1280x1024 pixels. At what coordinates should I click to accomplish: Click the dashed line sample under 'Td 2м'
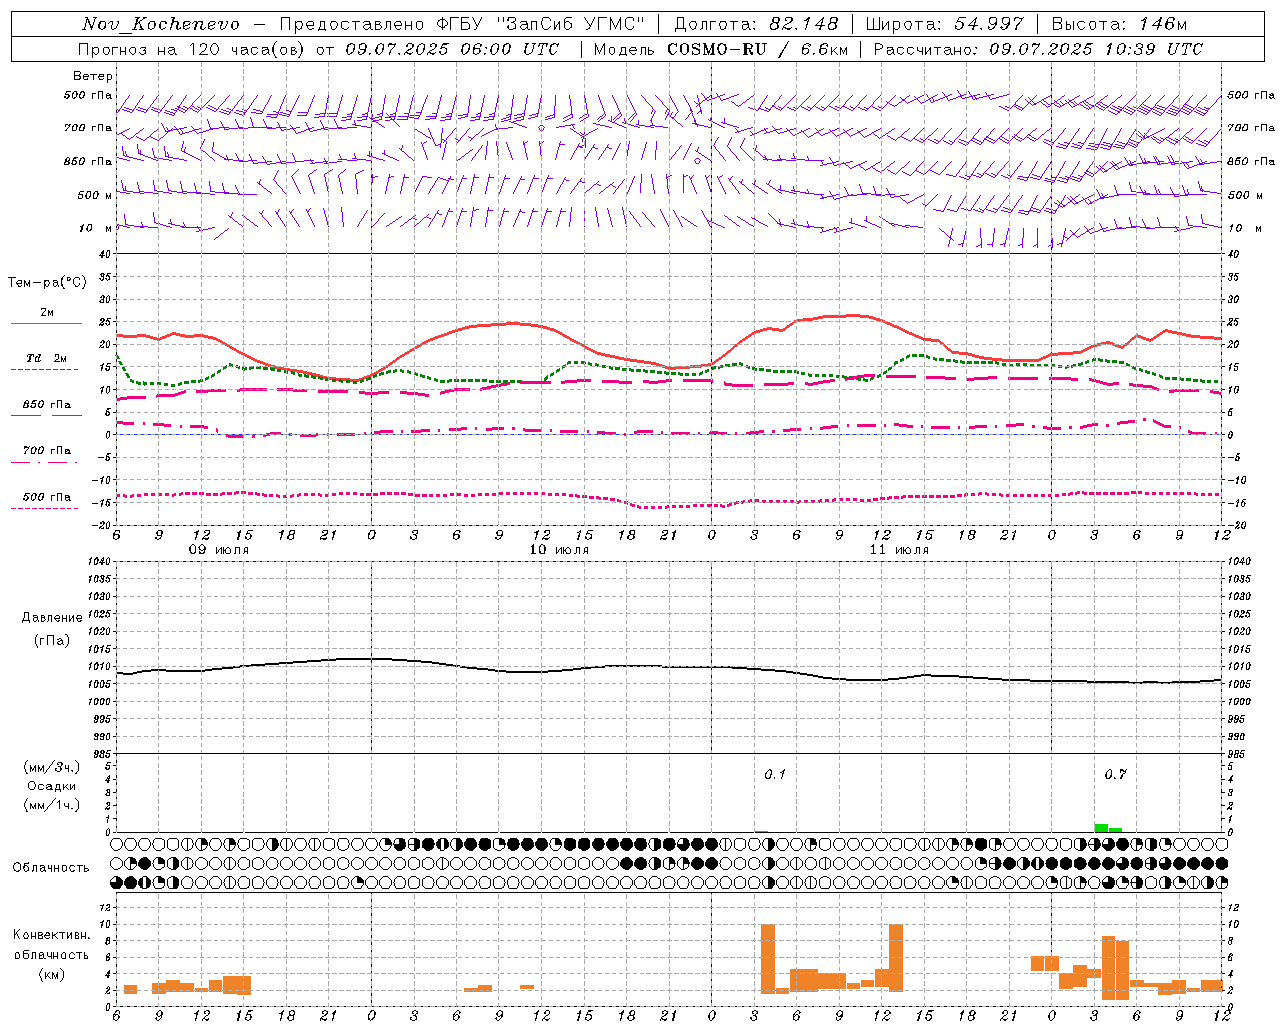click(44, 370)
